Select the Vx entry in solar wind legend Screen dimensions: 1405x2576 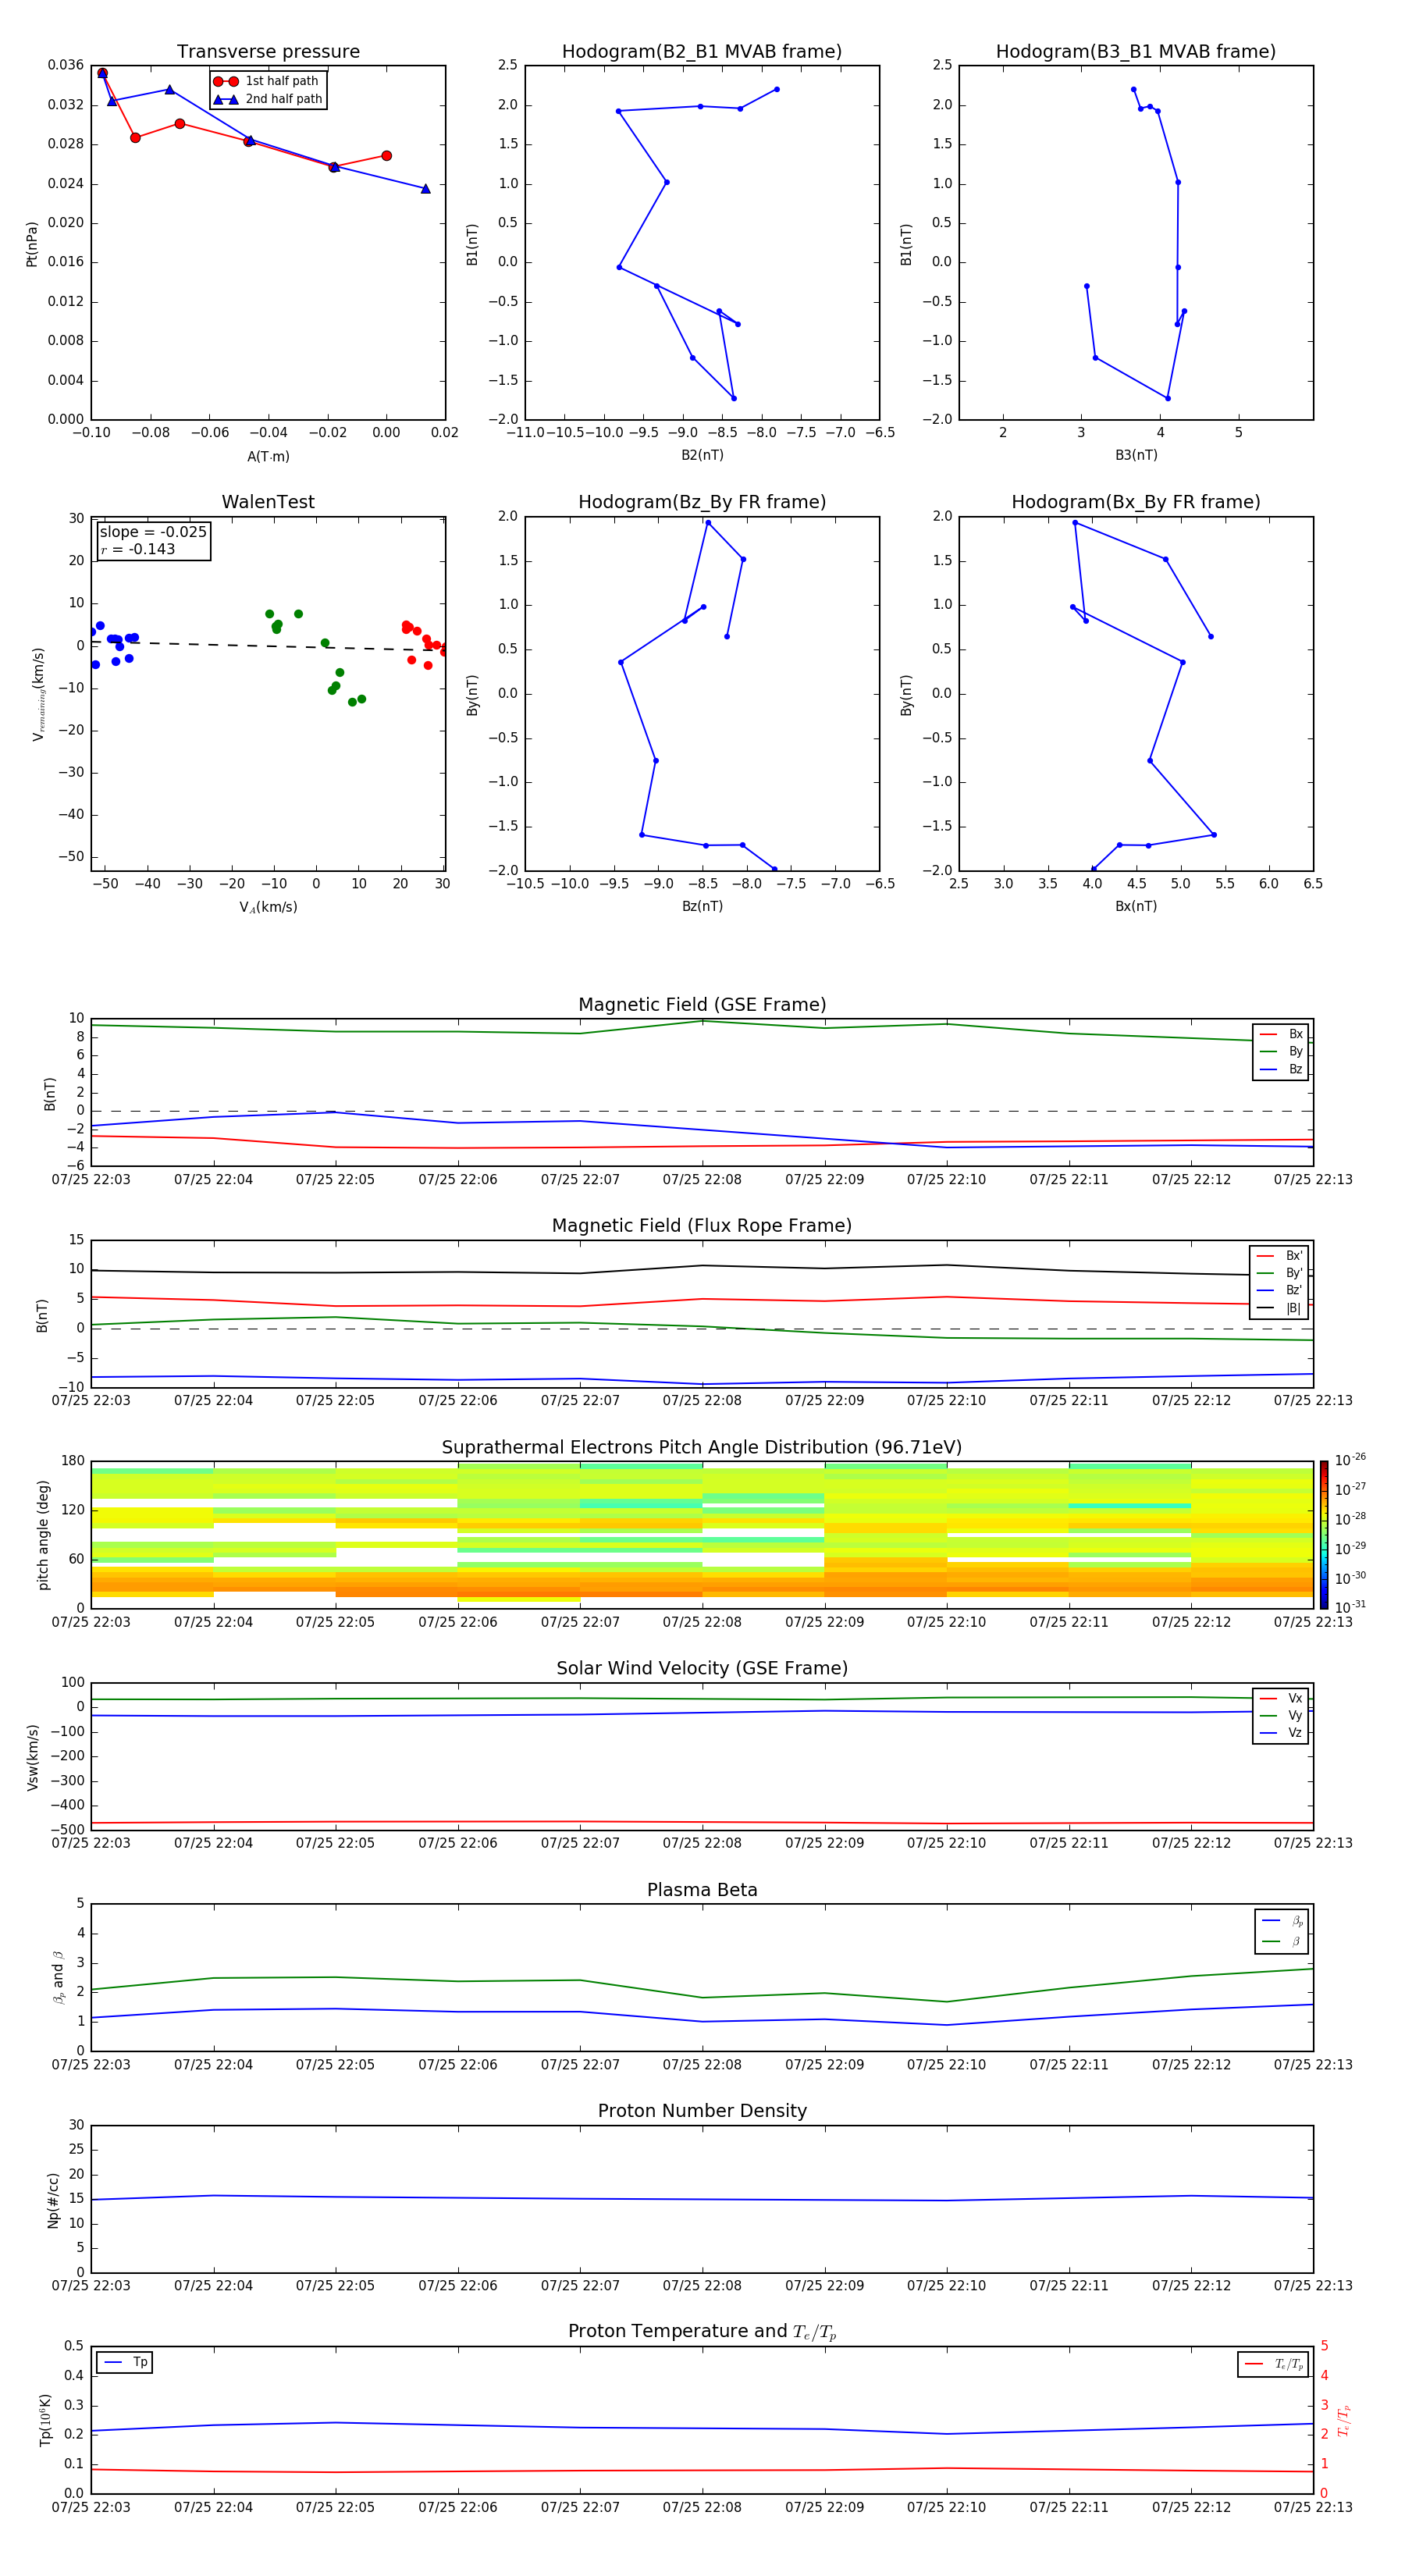(x=1281, y=1698)
